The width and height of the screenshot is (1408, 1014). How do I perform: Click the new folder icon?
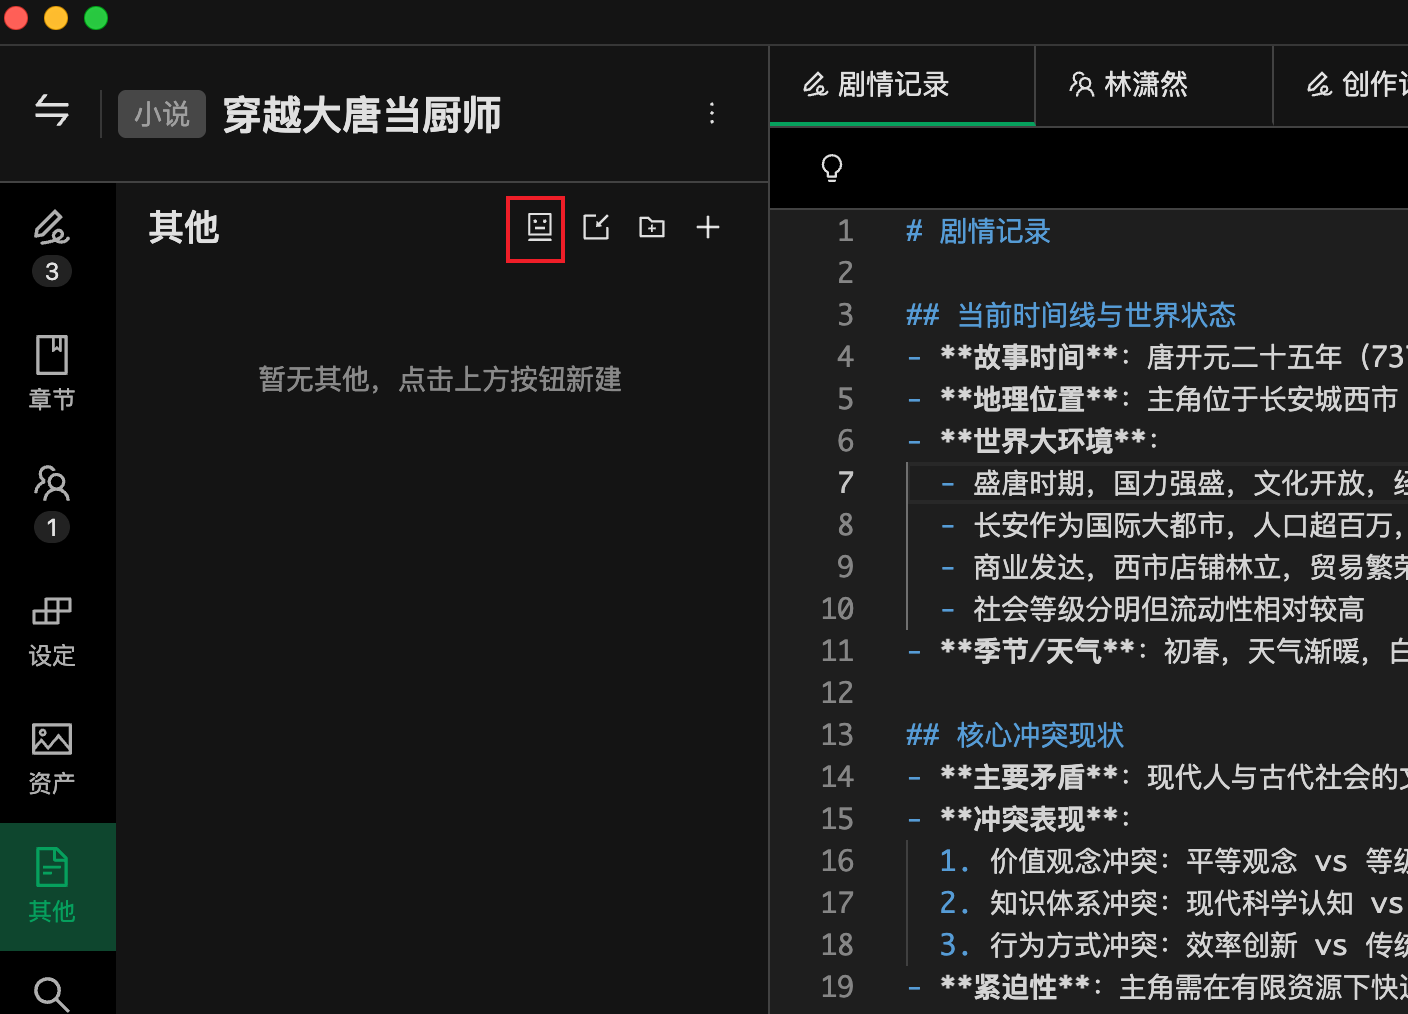(x=652, y=228)
